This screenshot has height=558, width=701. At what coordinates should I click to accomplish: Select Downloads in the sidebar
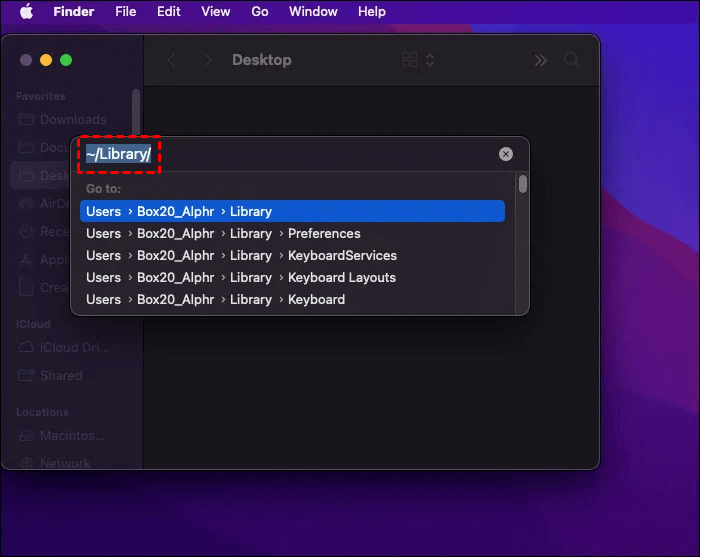pyautogui.click(x=63, y=120)
